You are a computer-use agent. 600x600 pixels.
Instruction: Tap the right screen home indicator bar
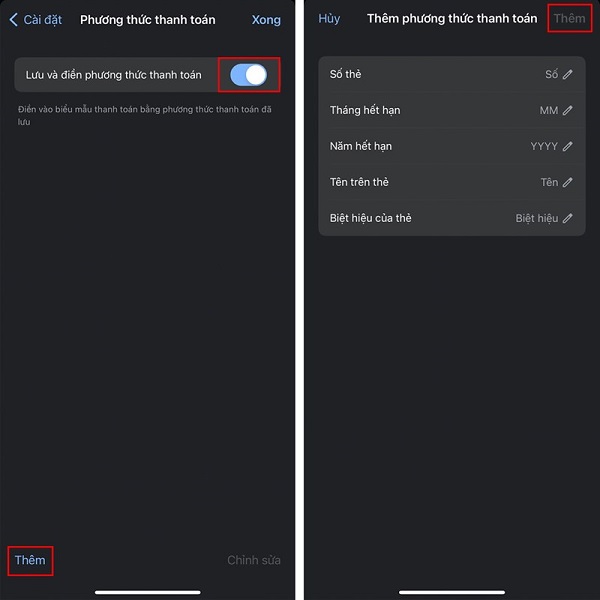click(x=452, y=592)
